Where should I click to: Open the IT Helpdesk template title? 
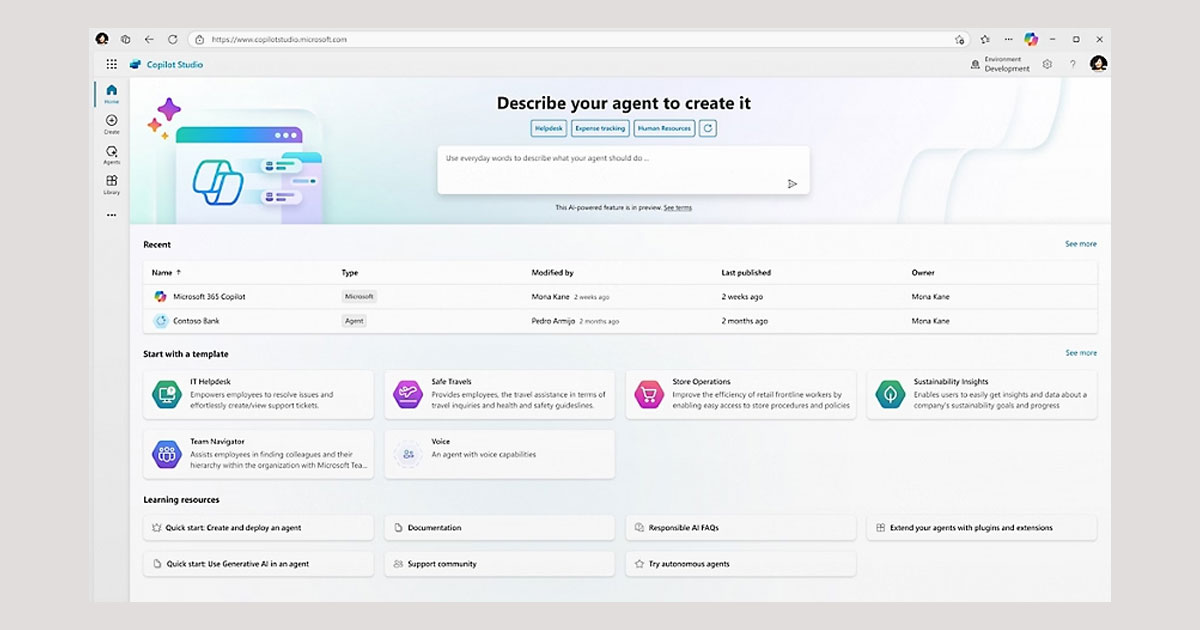click(x=211, y=382)
